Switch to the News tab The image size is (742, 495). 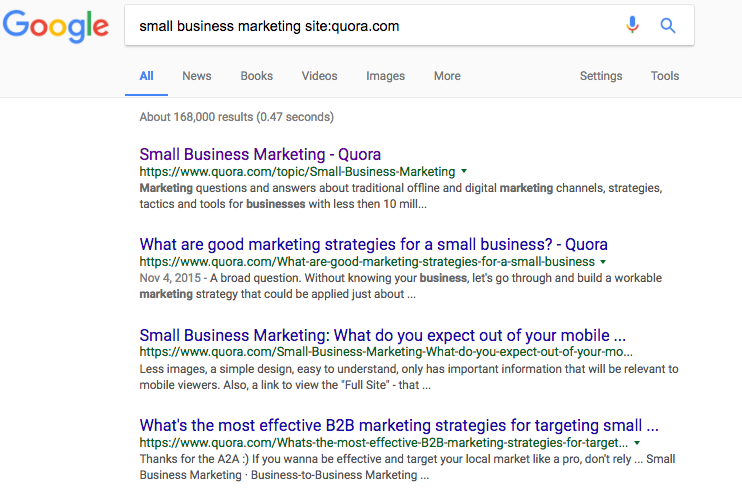pos(197,76)
